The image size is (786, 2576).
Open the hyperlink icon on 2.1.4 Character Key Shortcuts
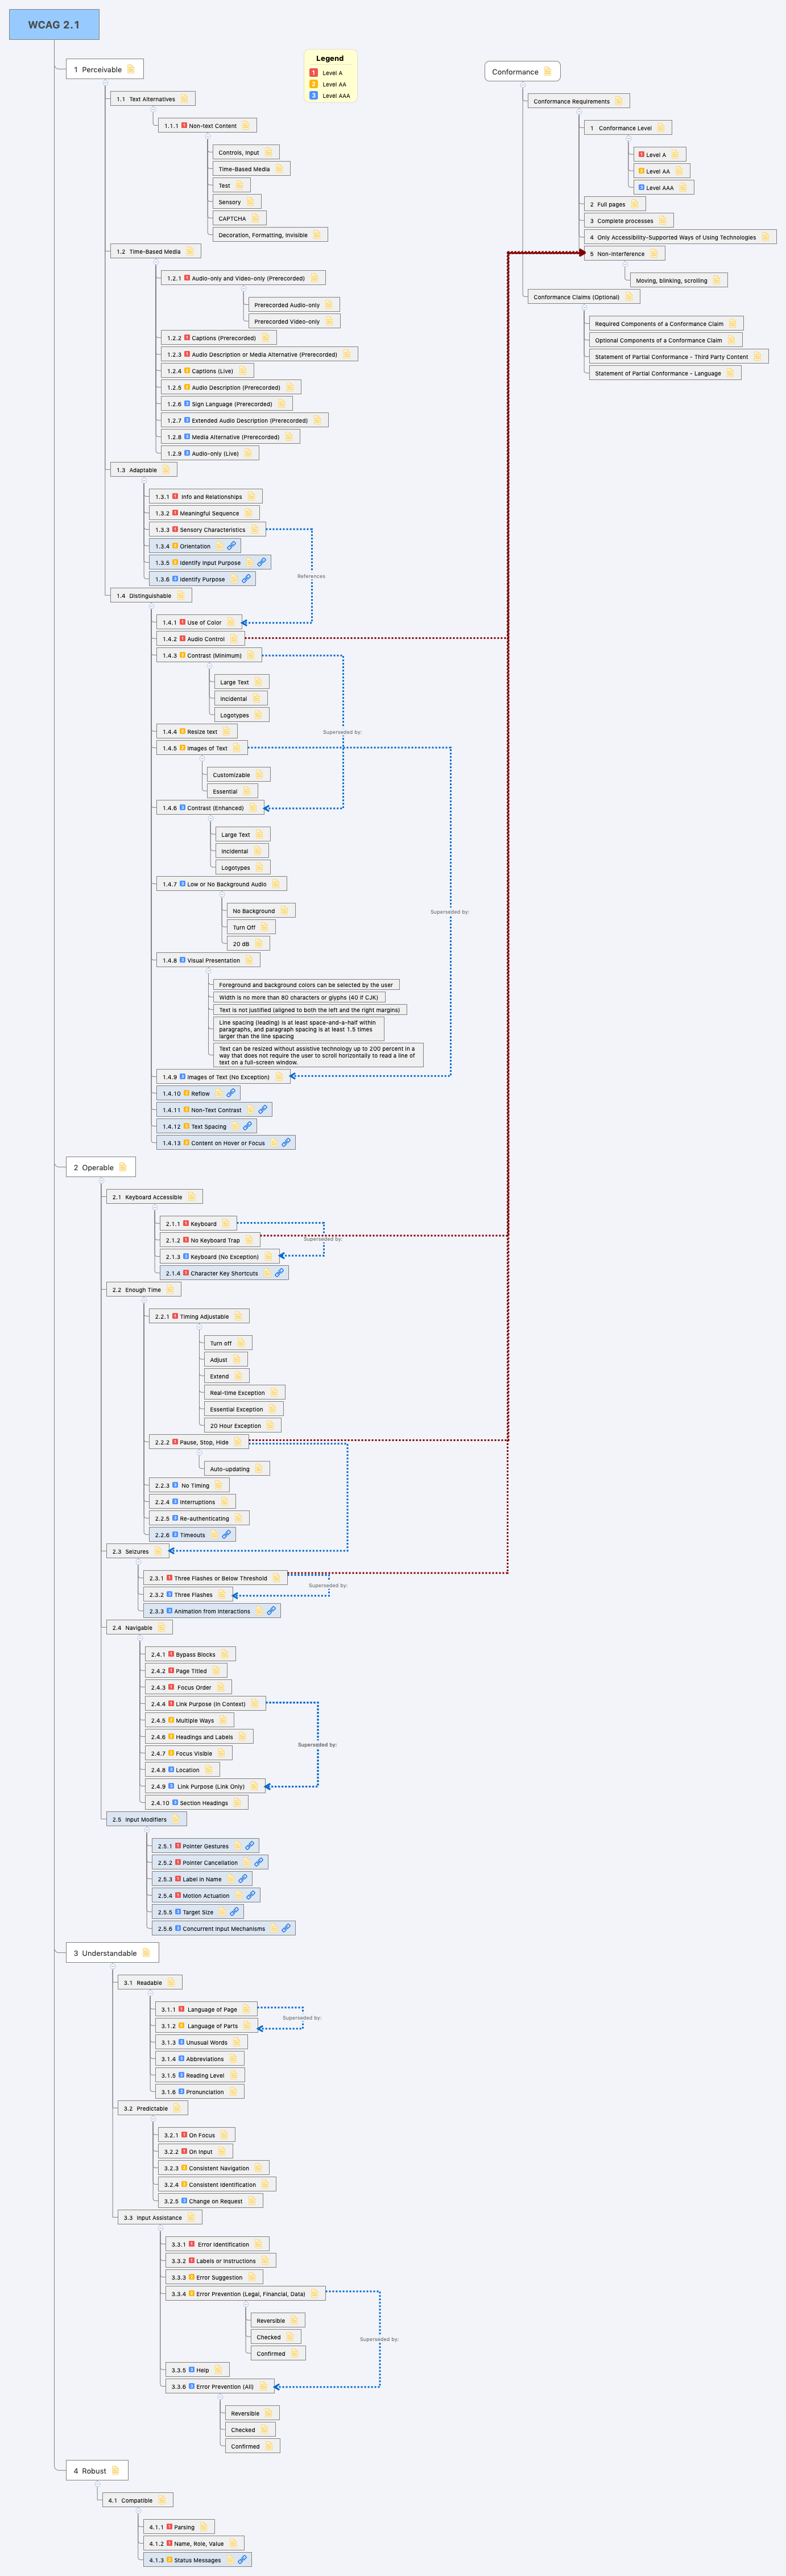click(x=279, y=1273)
